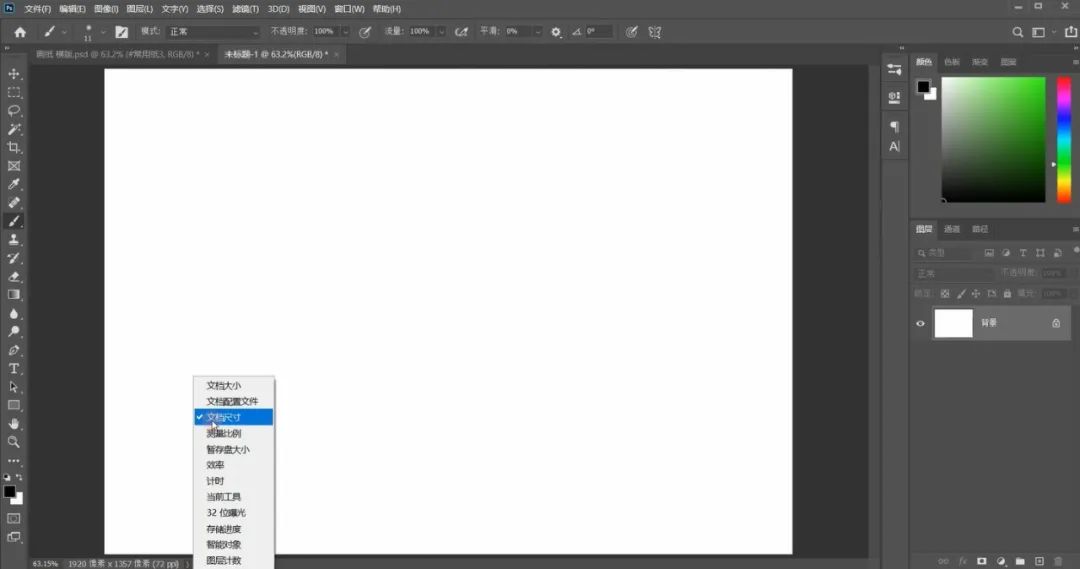Select the Rectangle shape tool

pyautogui.click(x=14, y=405)
